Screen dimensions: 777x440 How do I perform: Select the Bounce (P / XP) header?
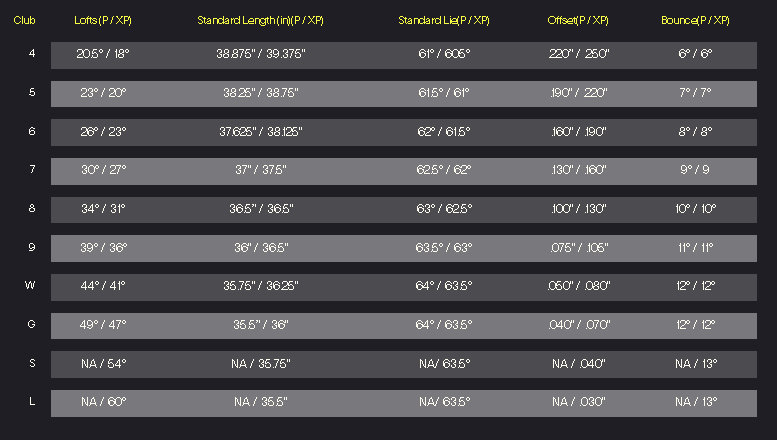click(695, 20)
